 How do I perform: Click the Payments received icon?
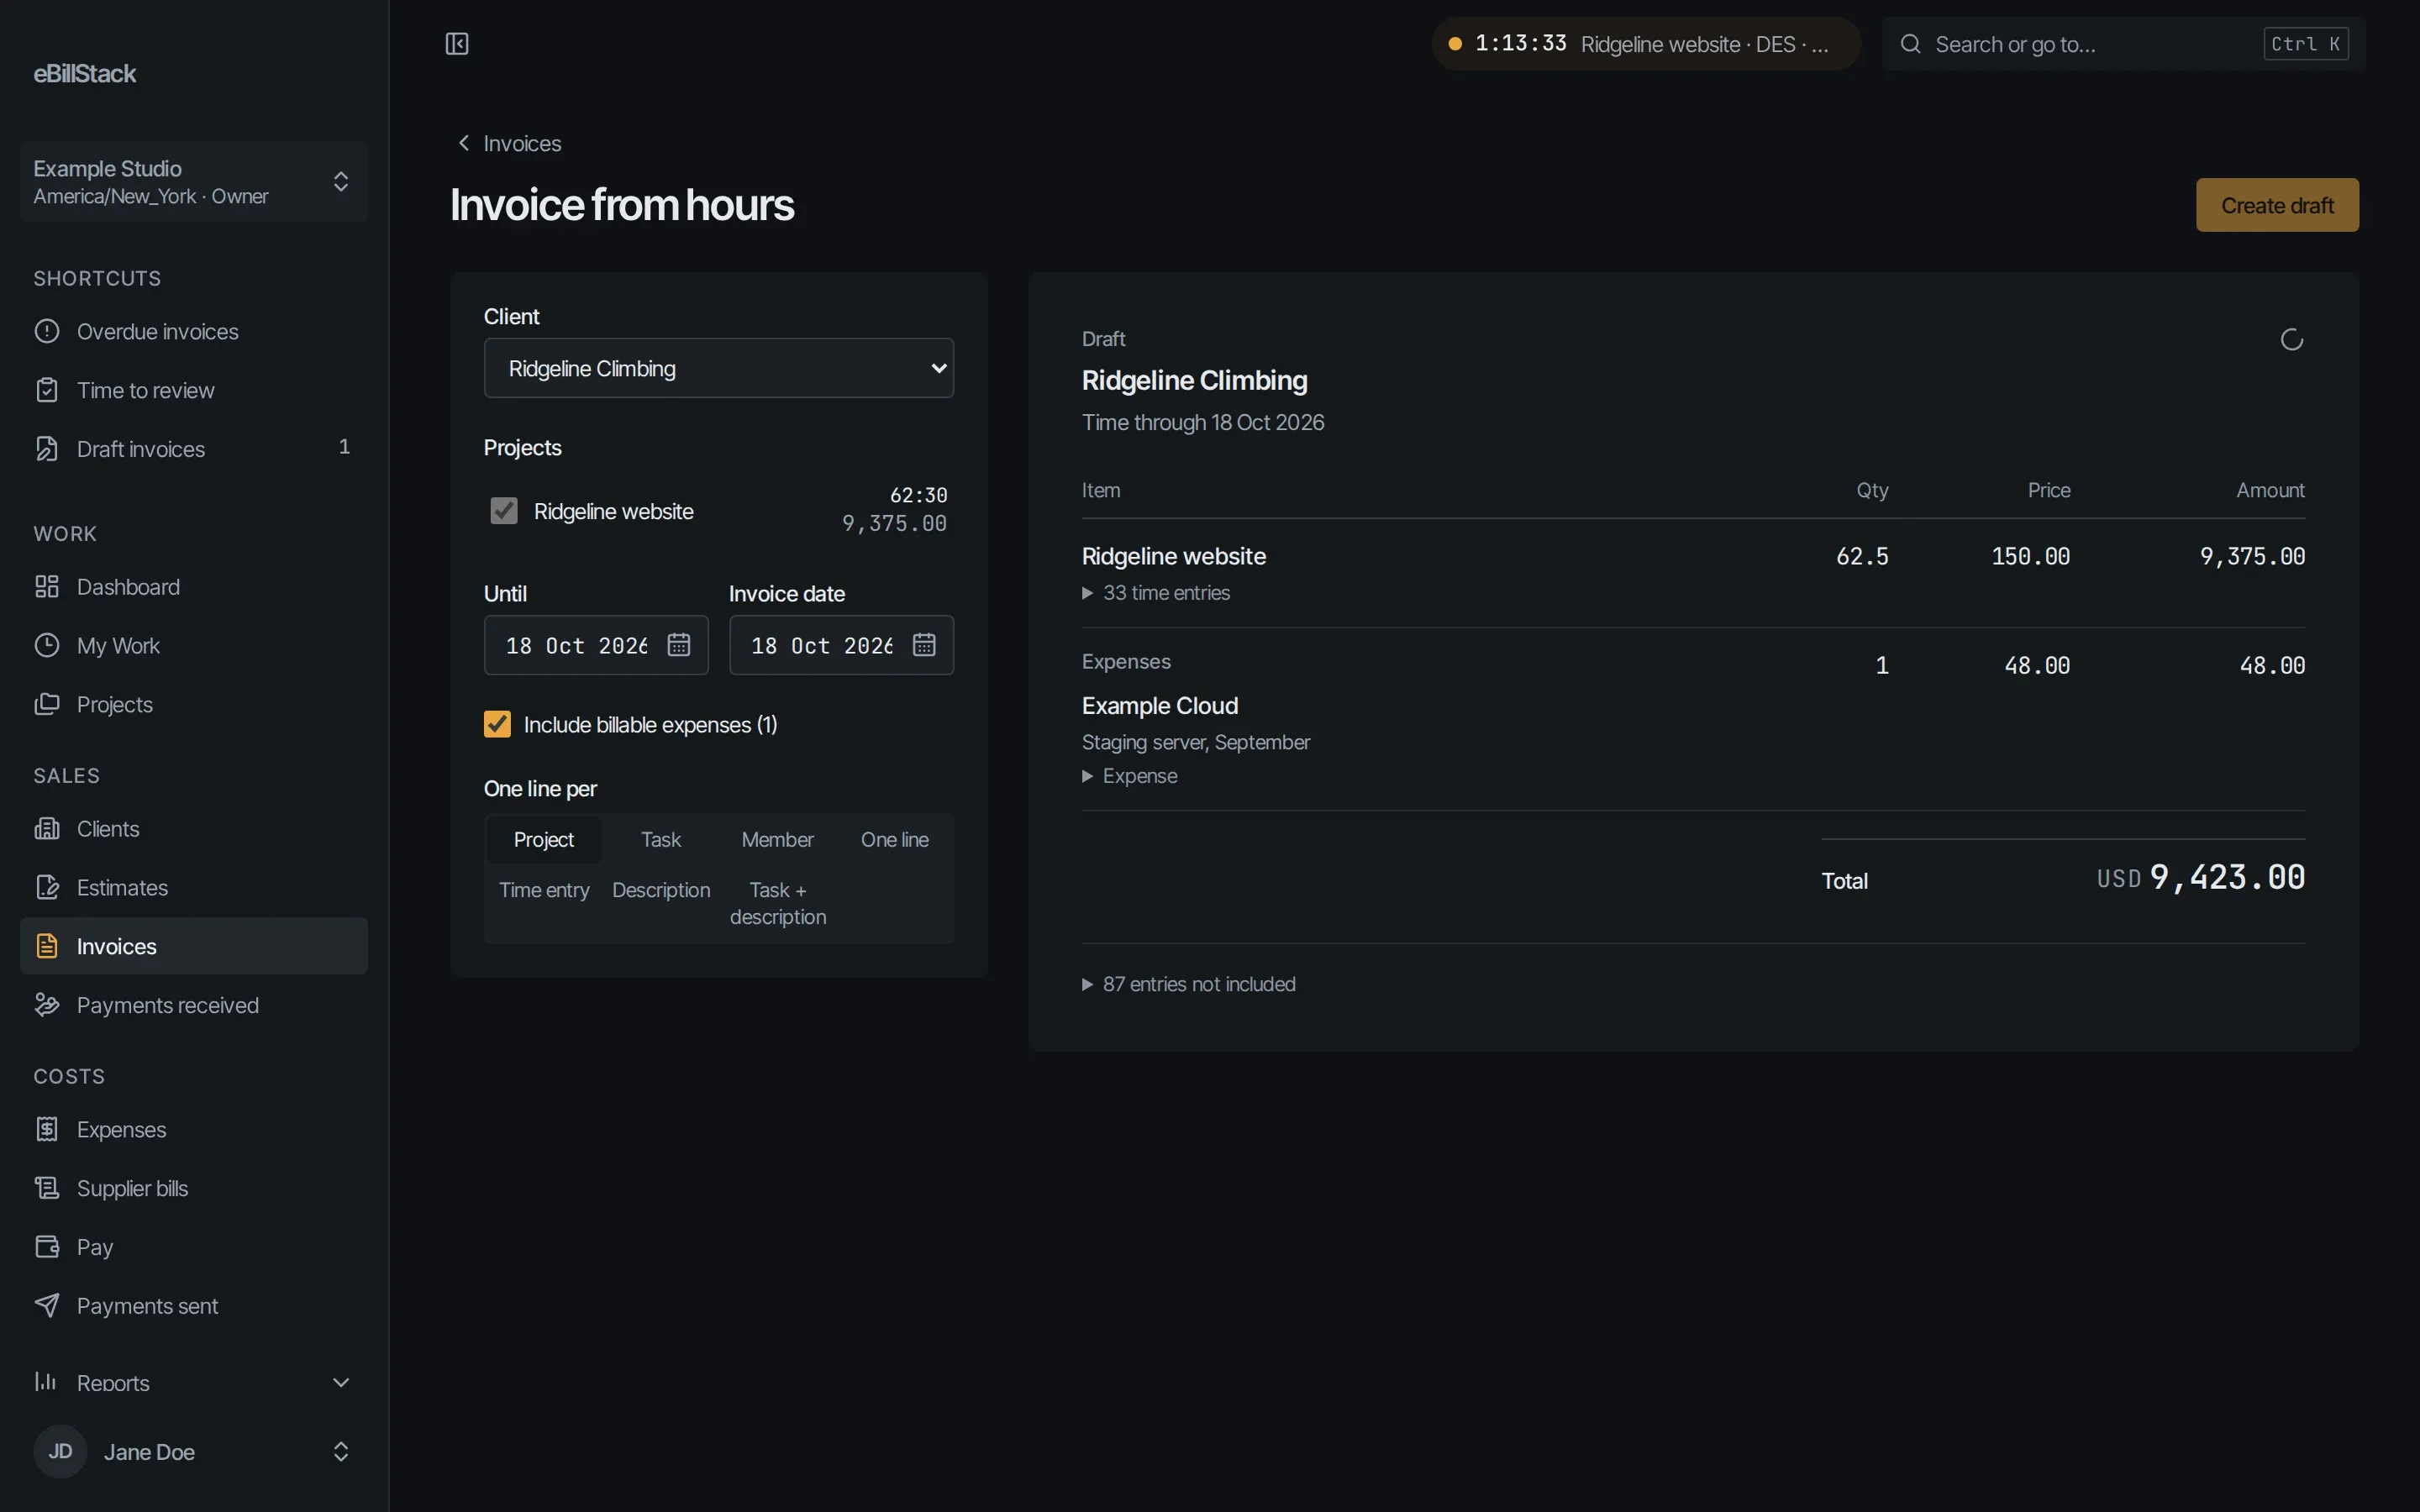click(x=47, y=1004)
